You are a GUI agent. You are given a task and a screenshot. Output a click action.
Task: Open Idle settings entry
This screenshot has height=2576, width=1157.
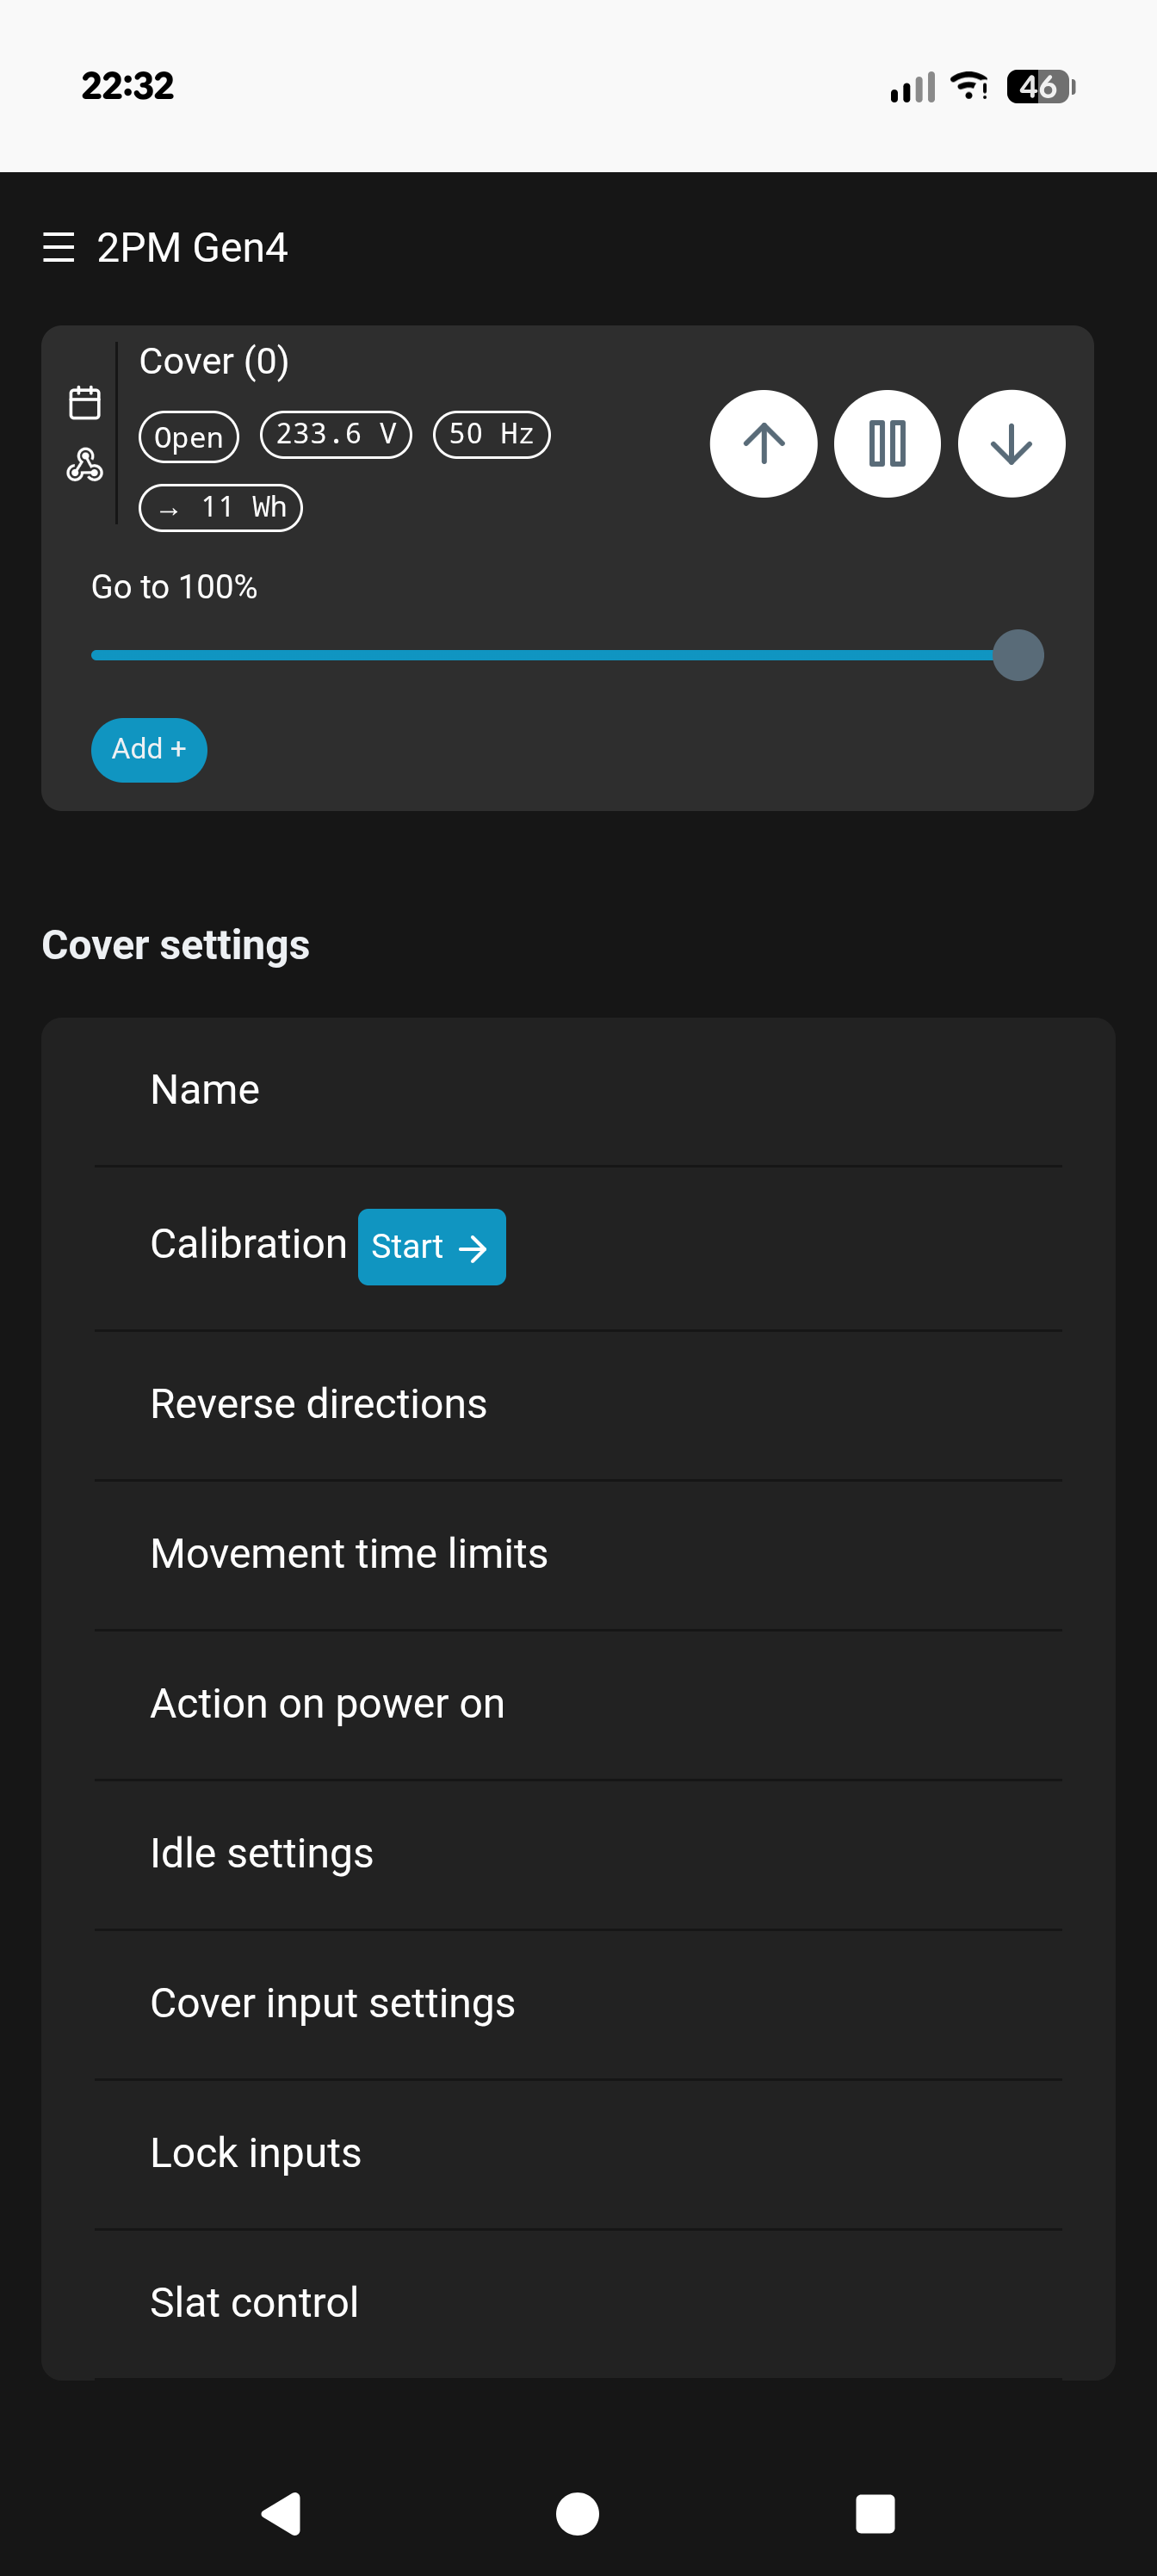coord(578,1855)
